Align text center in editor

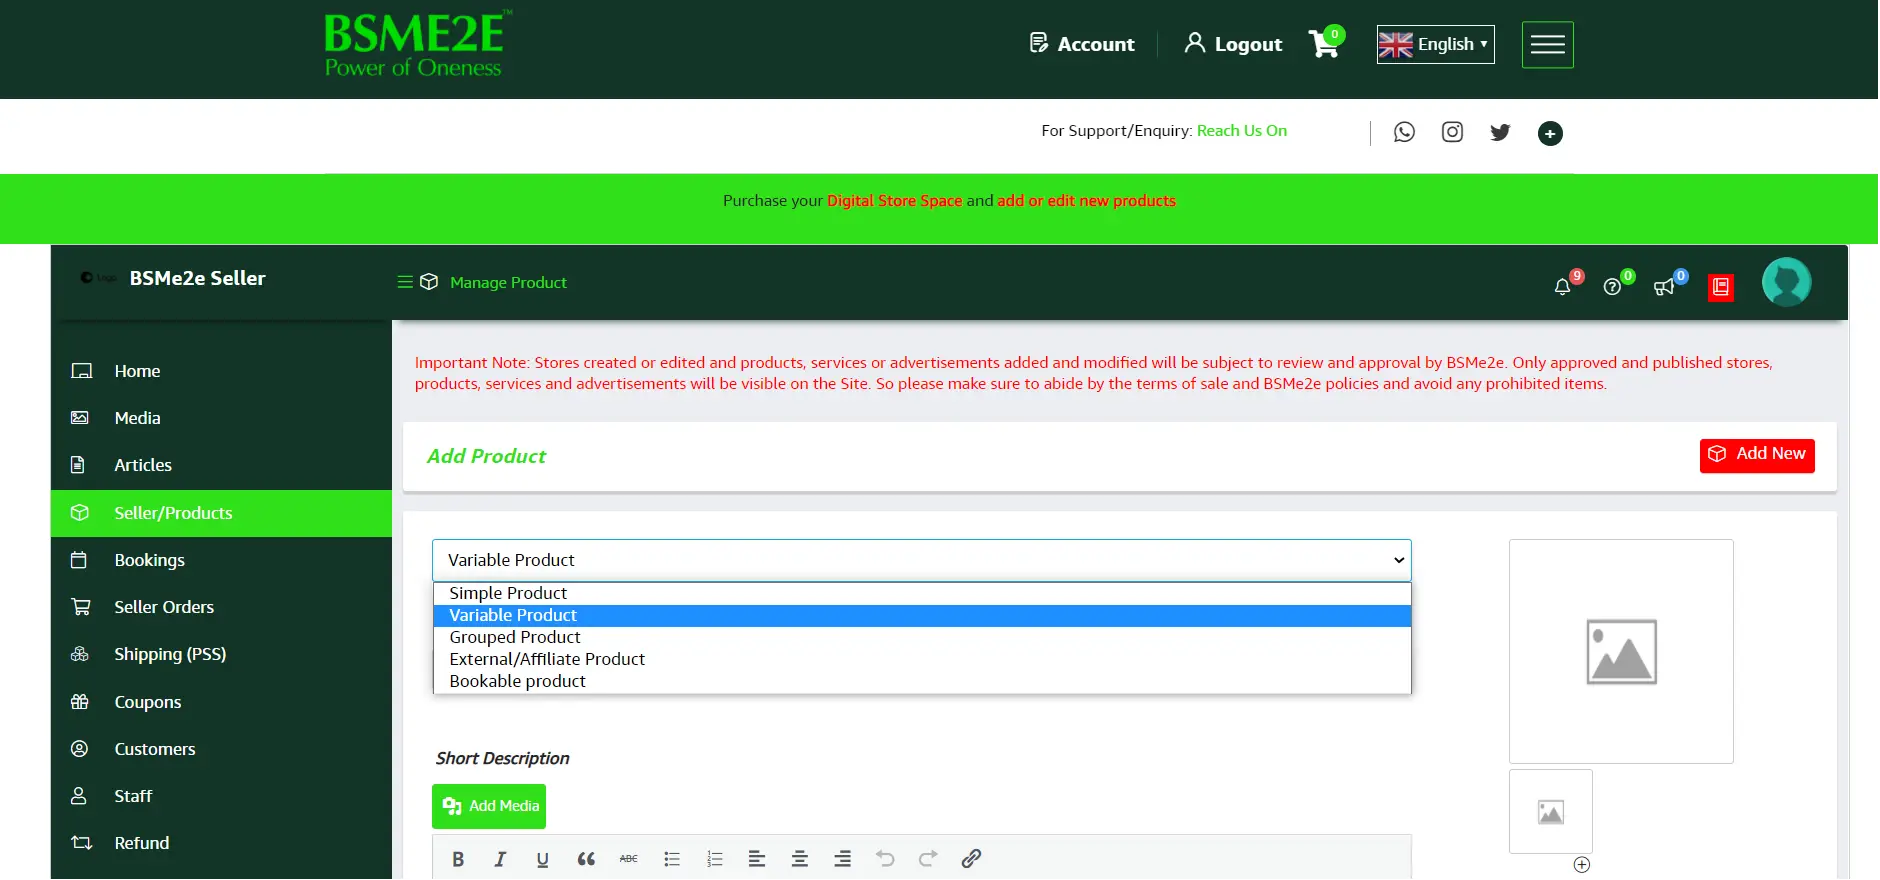(800, 858)
